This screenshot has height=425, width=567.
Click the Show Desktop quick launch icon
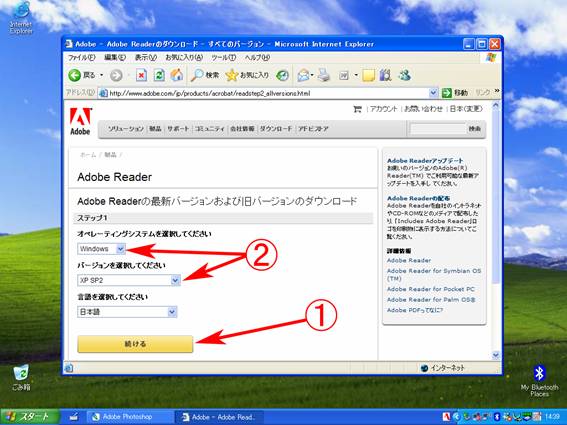(74, 417)
